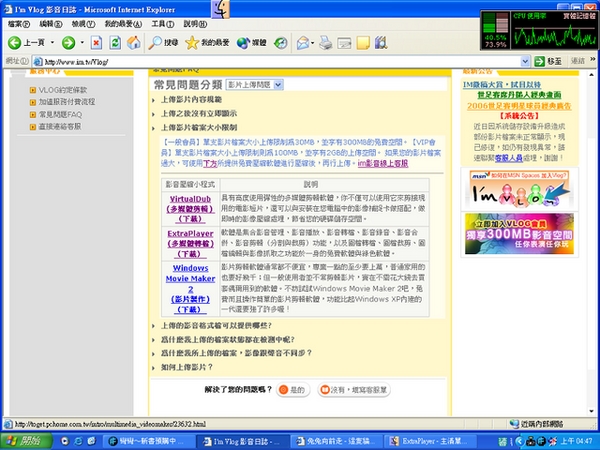Print the page with the printer icon
This screenshot has width=600, height=450.
(326, 42)
